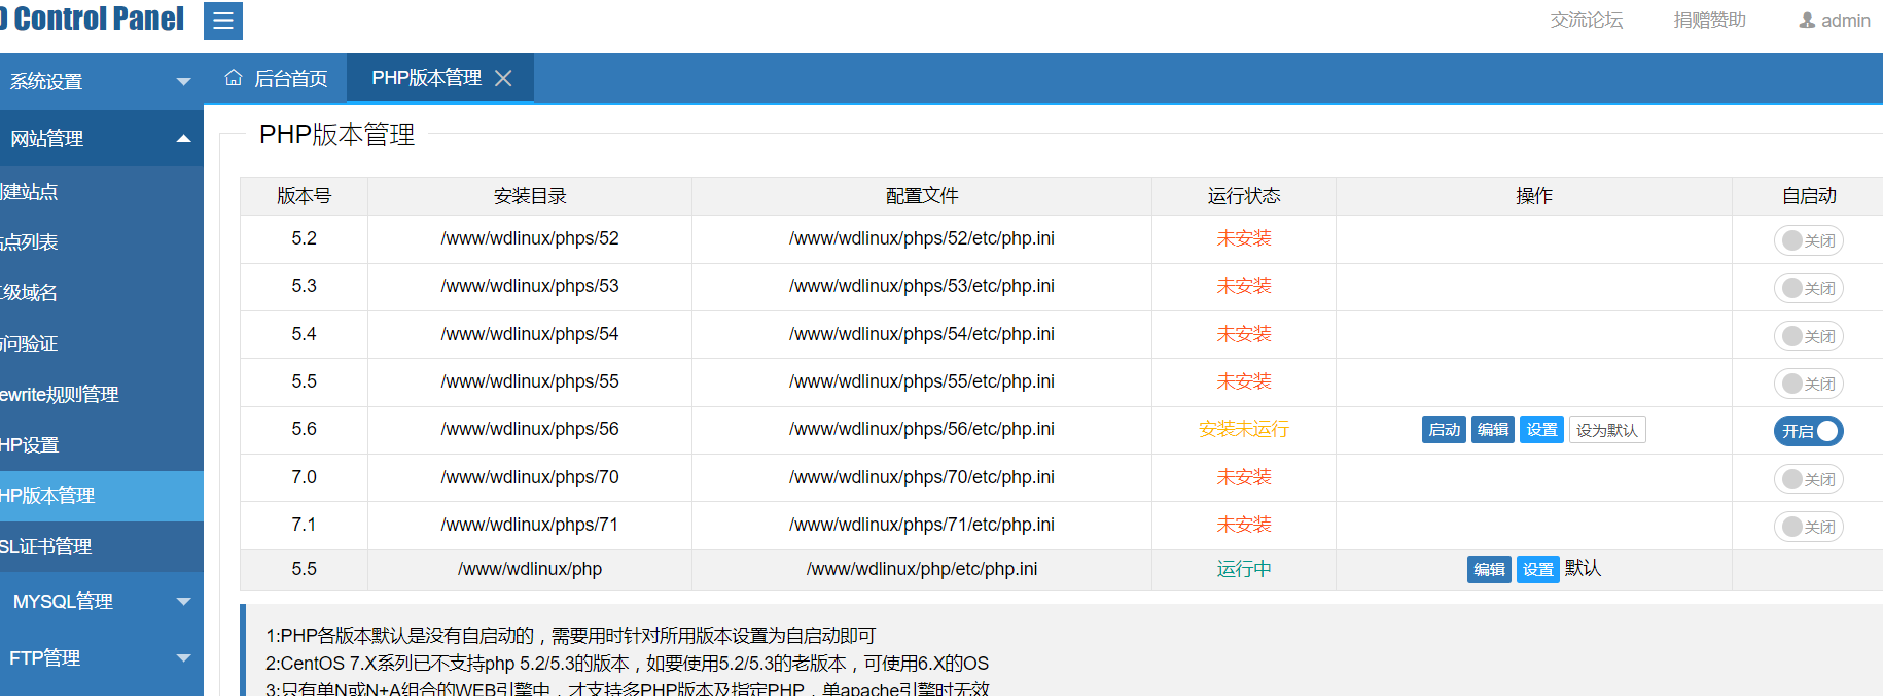
Task: Click 启动 button for PHP 5.6
Action: 1444,430
